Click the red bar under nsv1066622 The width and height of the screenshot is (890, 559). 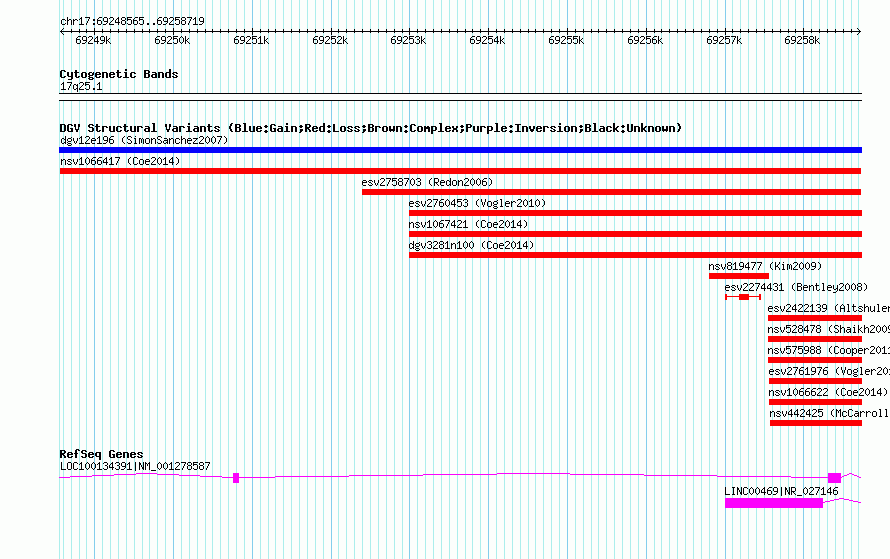816,402
